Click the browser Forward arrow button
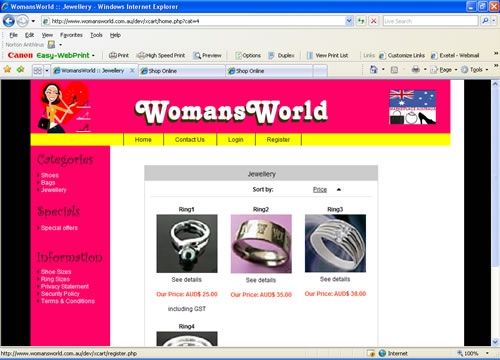The height and width of the screenshot is (360, 500). pos(23,21)
